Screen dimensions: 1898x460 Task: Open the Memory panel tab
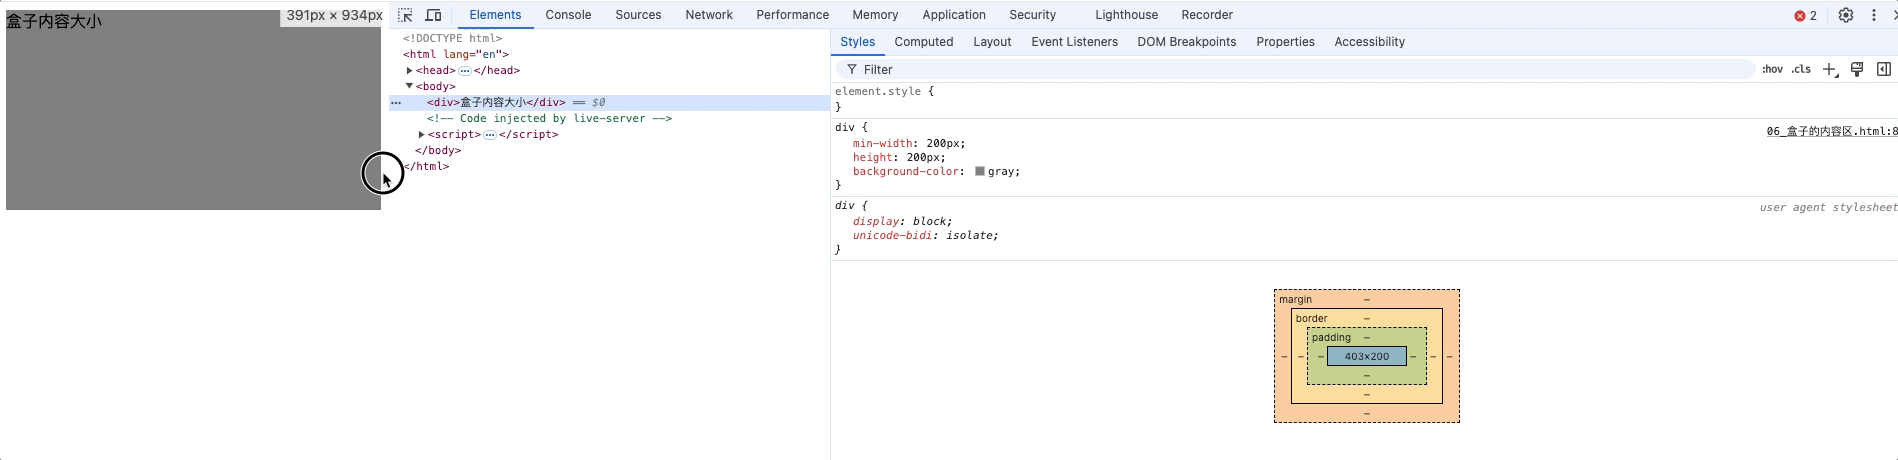875,15
